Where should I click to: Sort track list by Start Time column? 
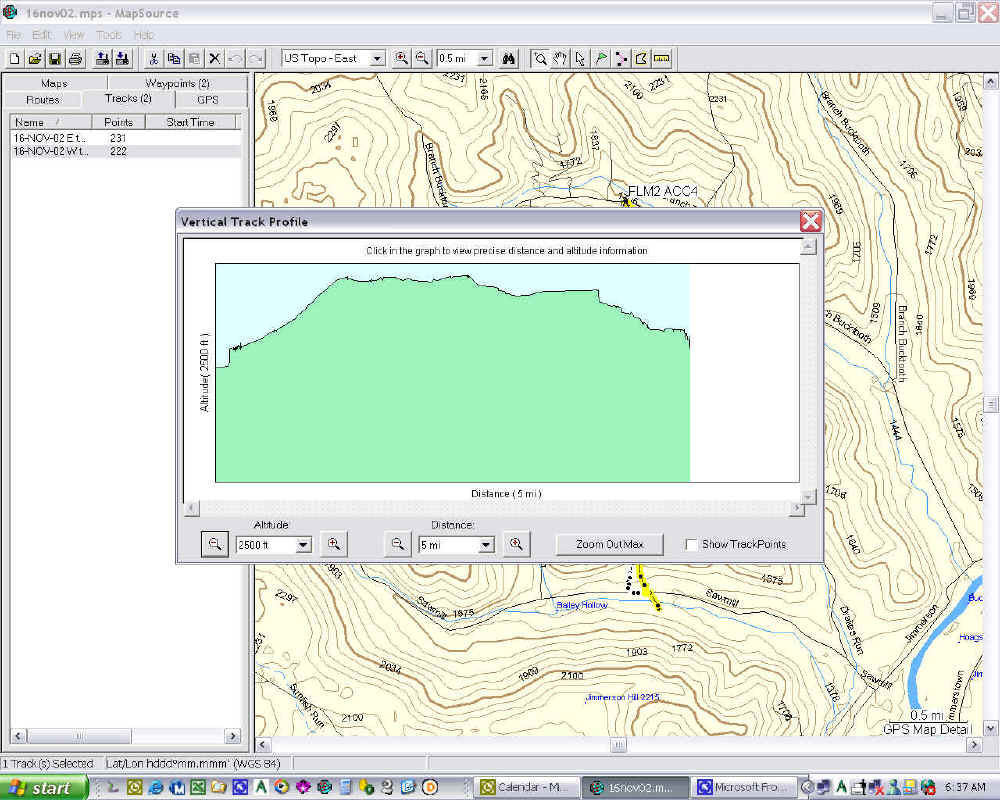[191, 122]
